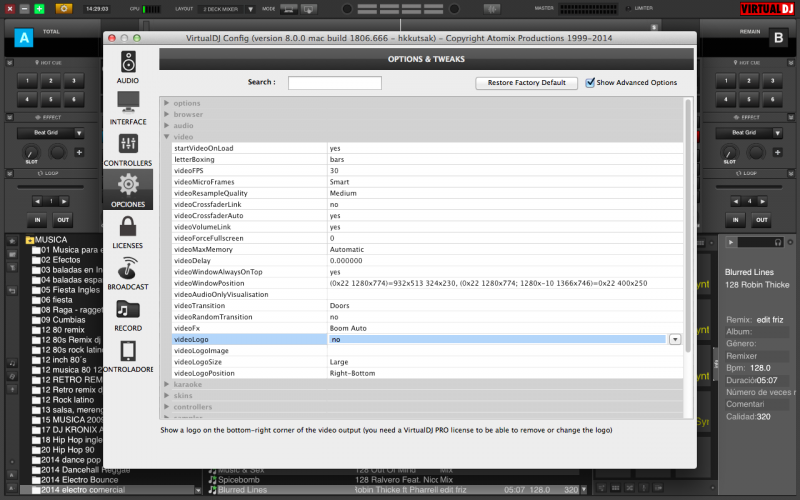Open deck A Beat Grid effect dropdown

pos(79,133)
